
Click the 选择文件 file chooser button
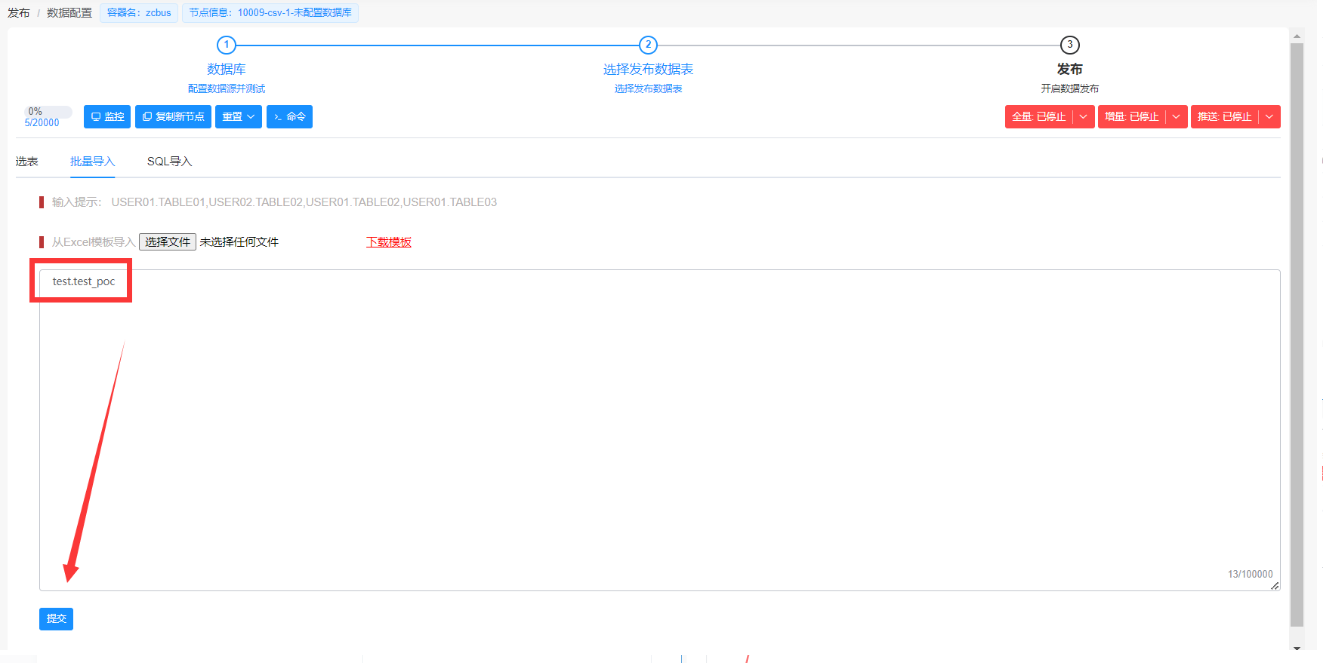[167, 242]
